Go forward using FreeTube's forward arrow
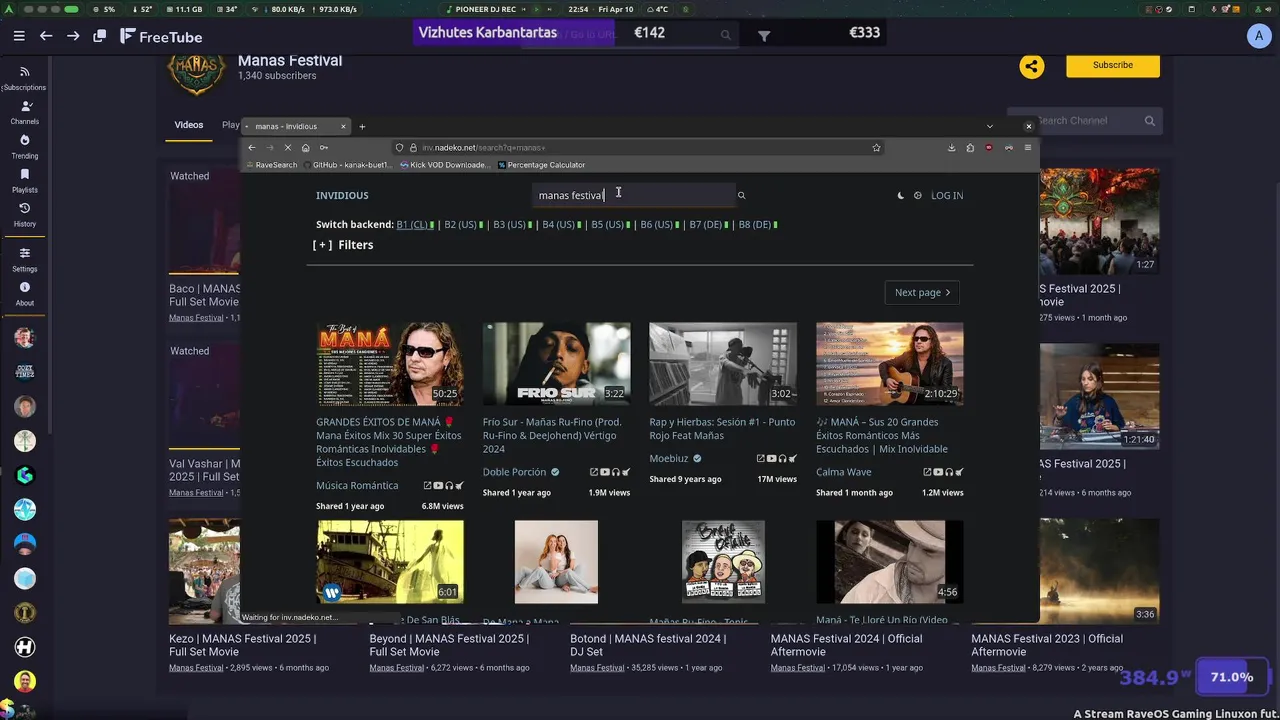 click(x=73, y=36)
